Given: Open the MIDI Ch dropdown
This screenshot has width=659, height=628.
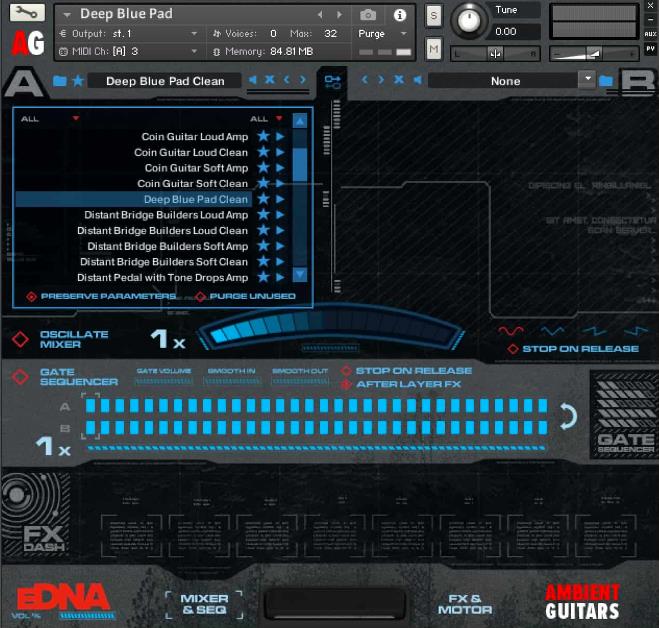Looking at the screenshot, I should 194,51.
